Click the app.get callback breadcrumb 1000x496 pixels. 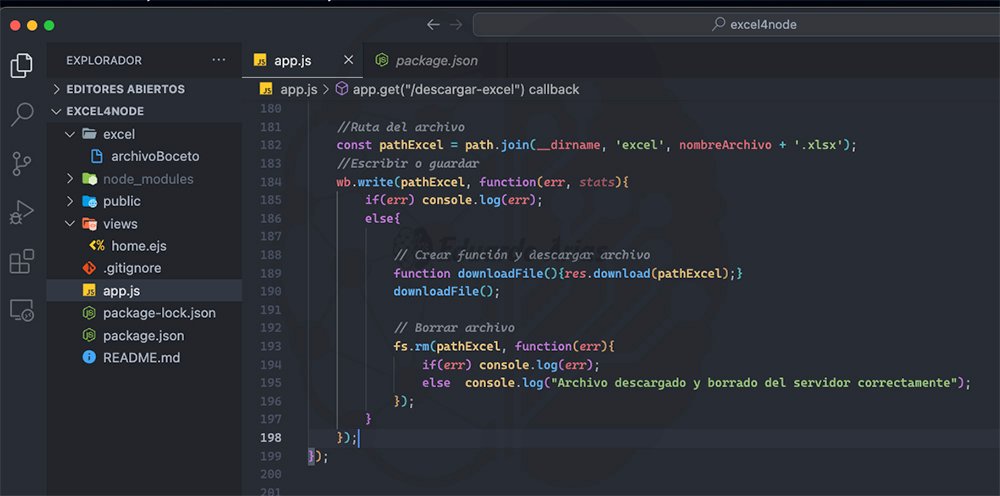[x=466, y=89]
